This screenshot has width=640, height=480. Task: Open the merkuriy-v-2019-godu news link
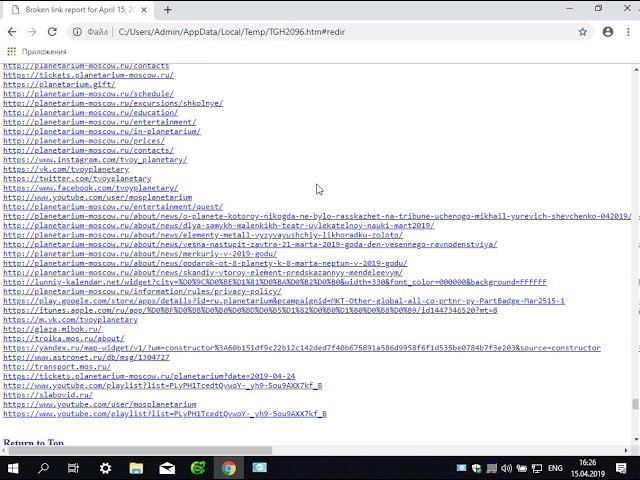click(x=140, y=254)
